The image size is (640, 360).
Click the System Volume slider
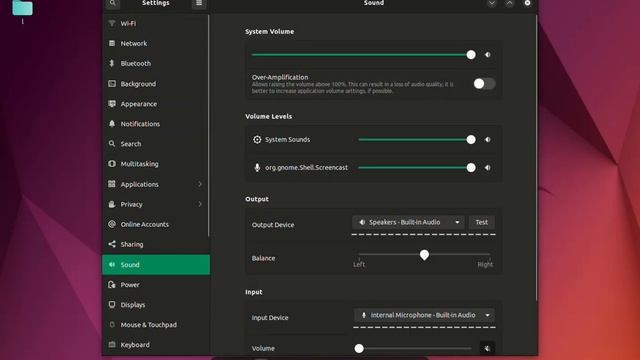363,55
